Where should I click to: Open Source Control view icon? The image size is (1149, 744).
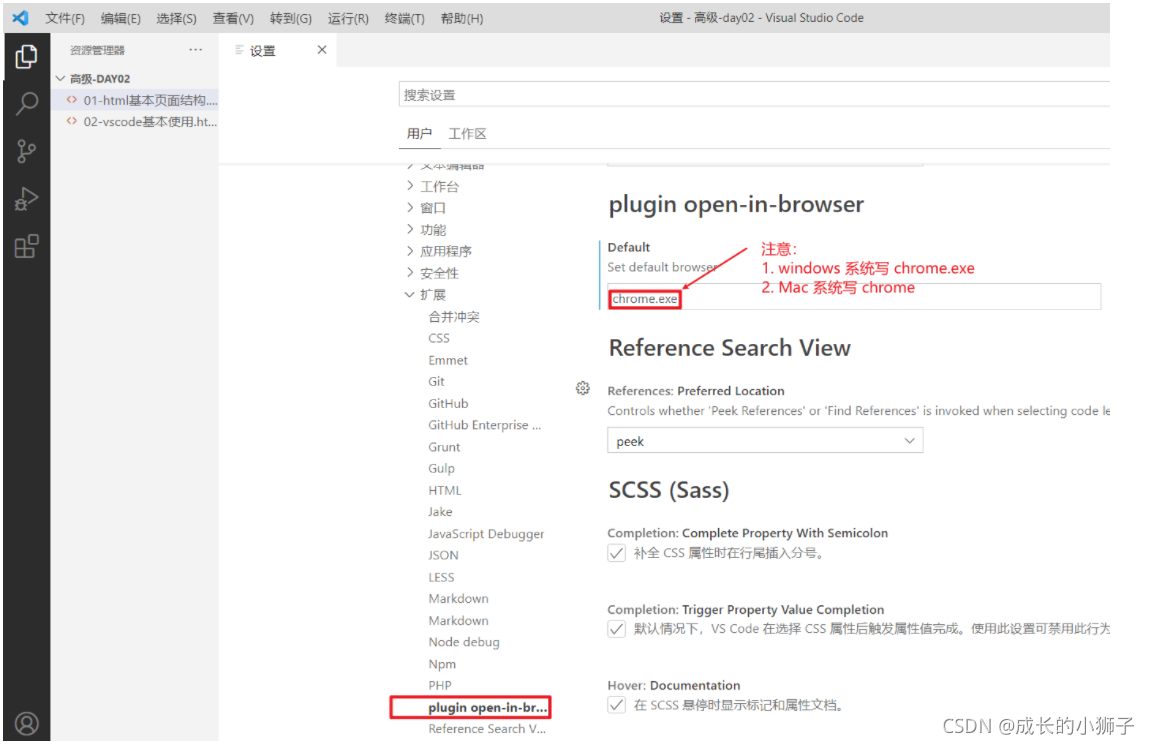(x=26, y=151)
